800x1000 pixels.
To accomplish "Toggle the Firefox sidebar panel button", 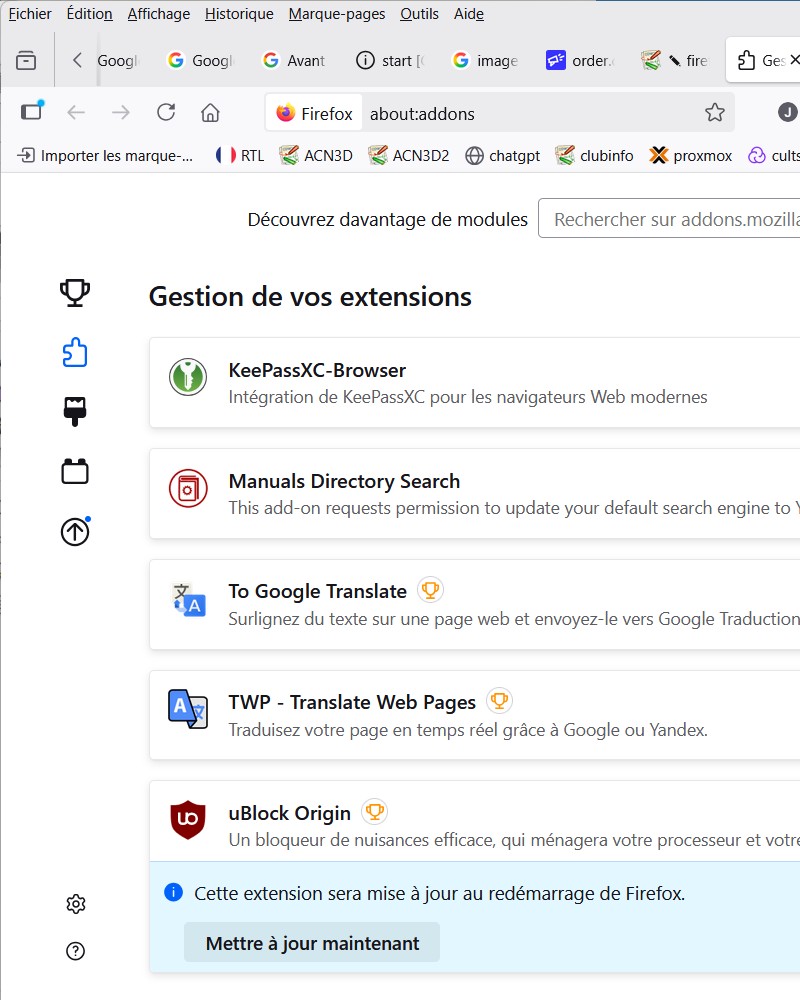I will pos(31,112).
